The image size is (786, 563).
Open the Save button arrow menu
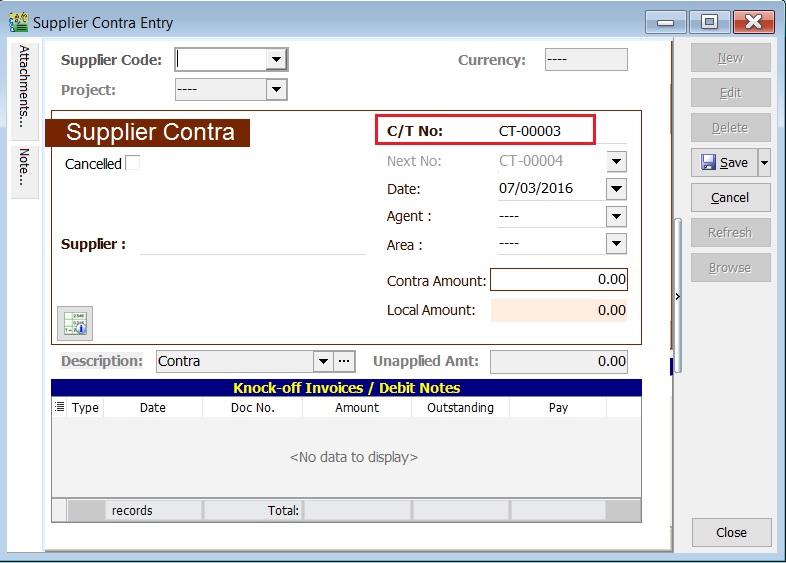tap(765, 162)
